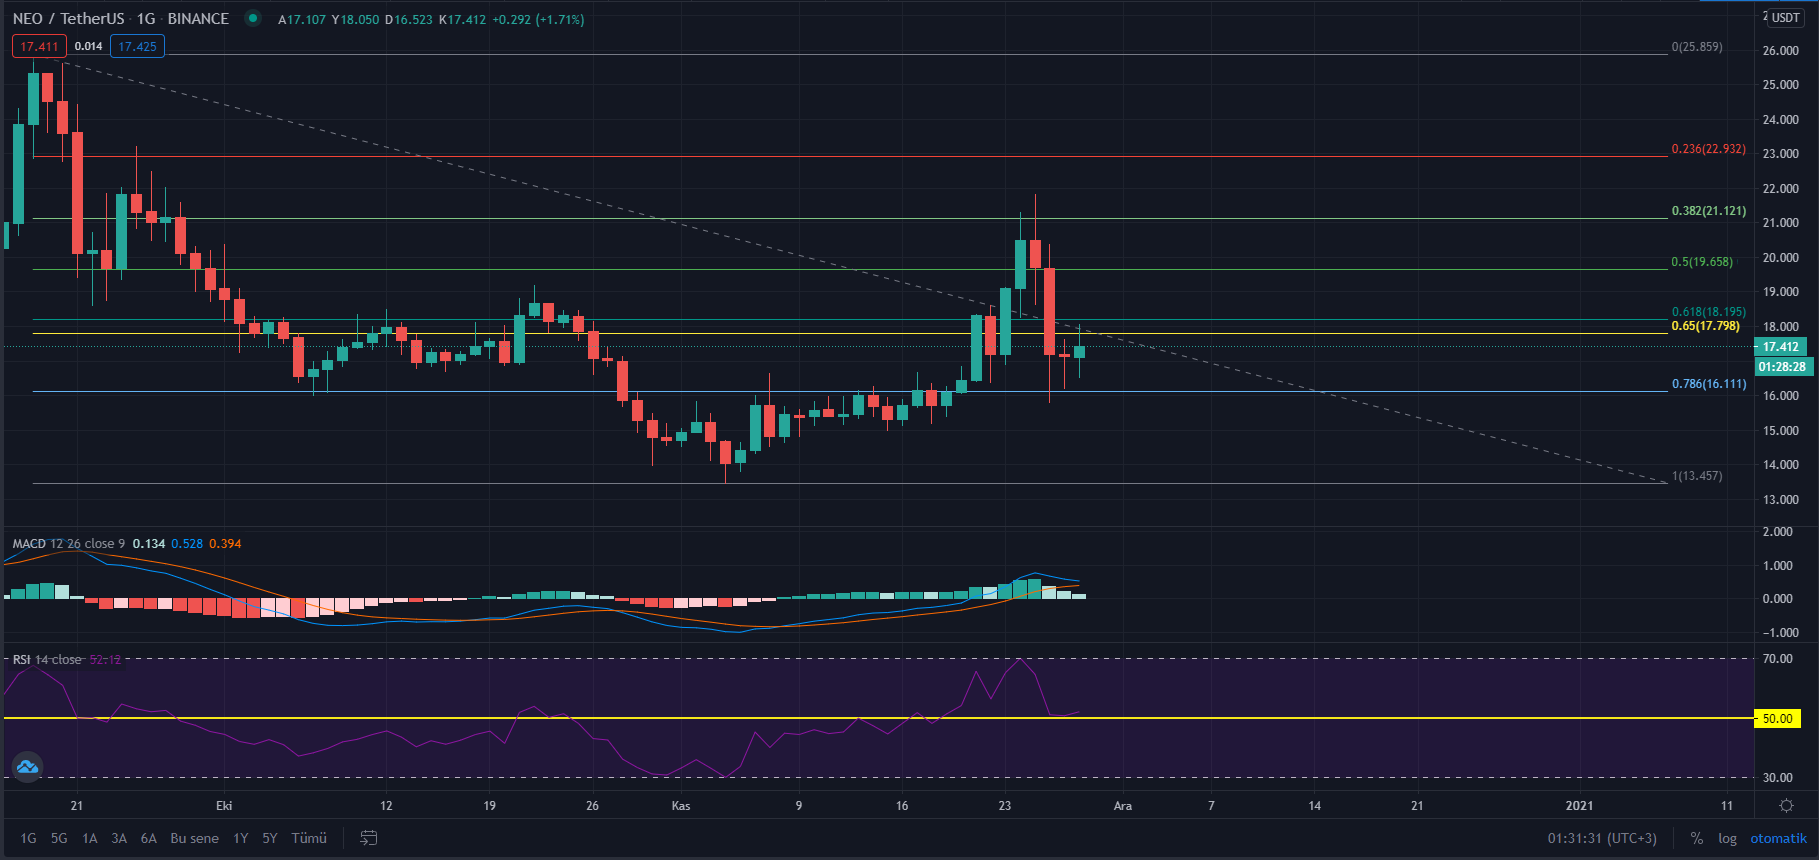Click the current price tag 17.412

1781,347
